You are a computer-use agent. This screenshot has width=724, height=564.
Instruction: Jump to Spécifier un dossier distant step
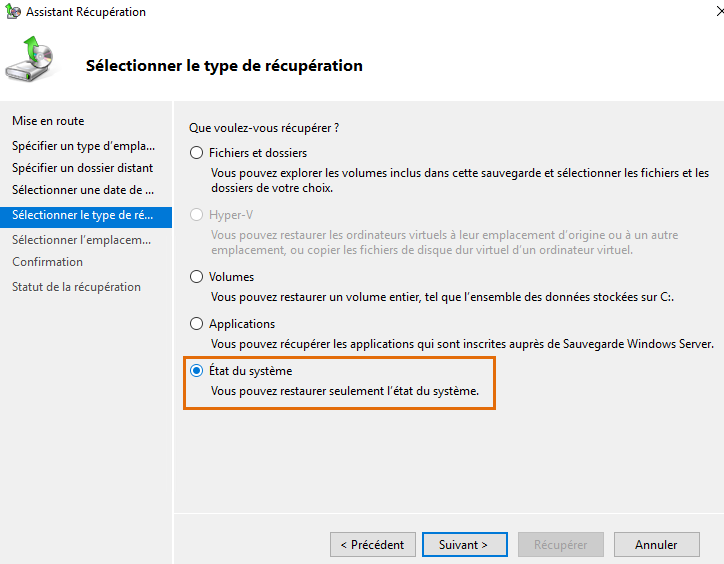[x=82, y=168]
